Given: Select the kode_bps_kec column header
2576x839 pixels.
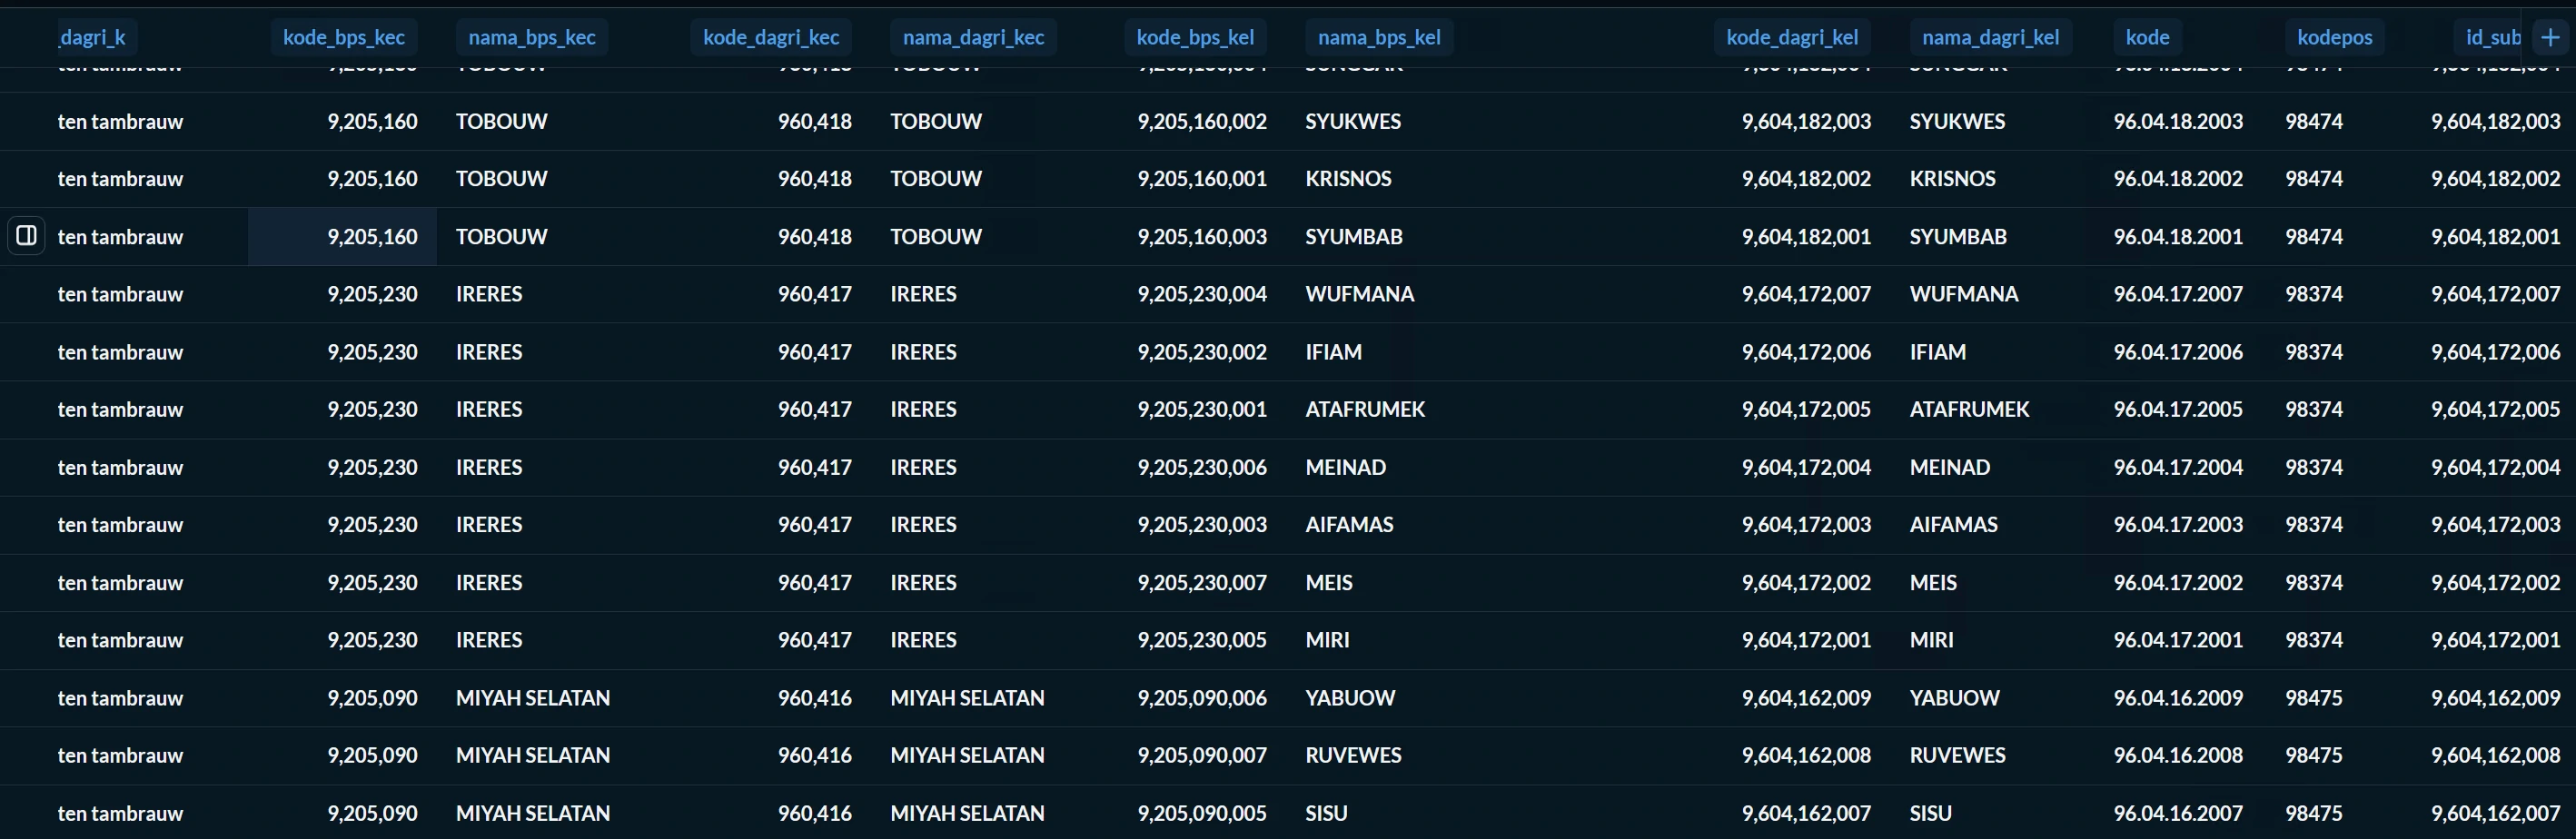Looking at the screenshot, I should tap(343, 37).
